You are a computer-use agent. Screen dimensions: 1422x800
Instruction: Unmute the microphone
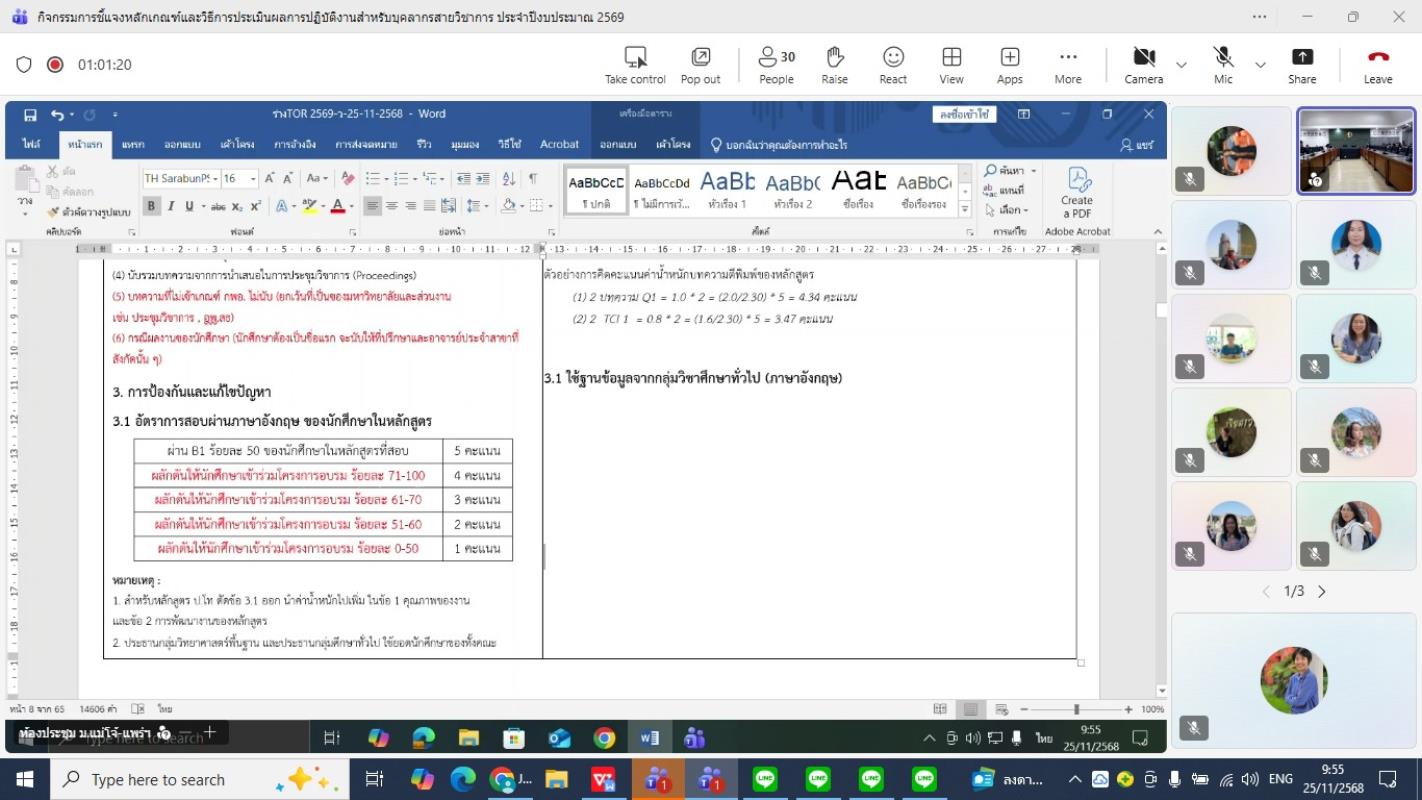tap(1222, 64)
